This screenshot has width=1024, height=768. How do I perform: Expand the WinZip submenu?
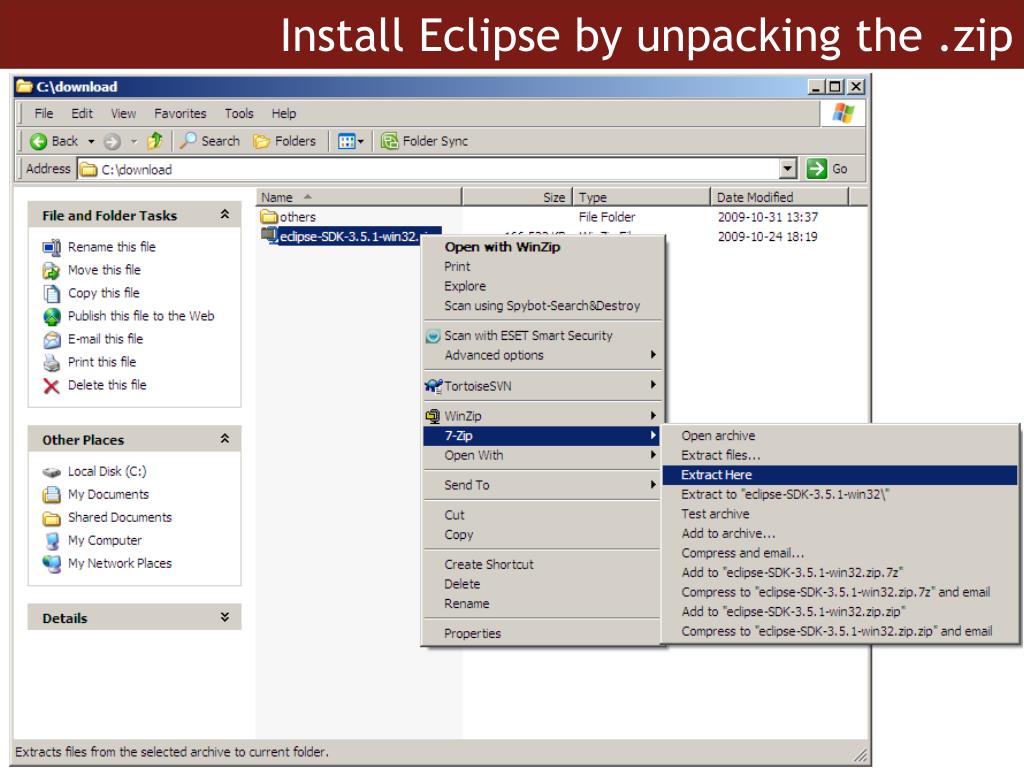(543, 416)
